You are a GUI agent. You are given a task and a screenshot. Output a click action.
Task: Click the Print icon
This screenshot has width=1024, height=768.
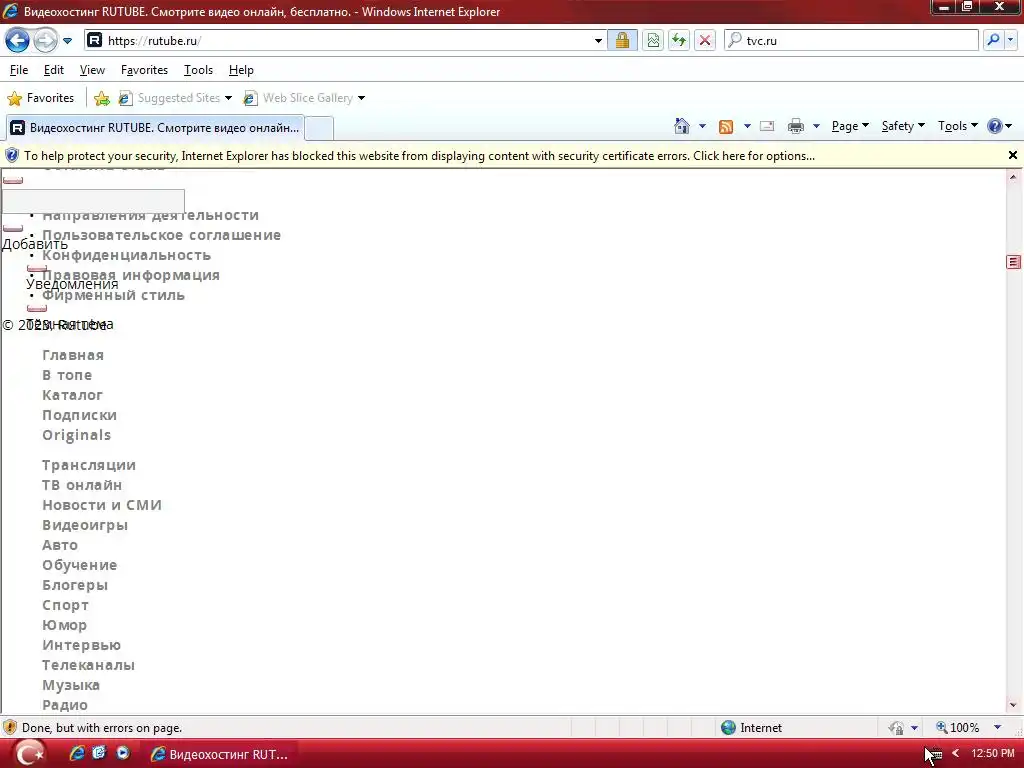tap(795, 126)
